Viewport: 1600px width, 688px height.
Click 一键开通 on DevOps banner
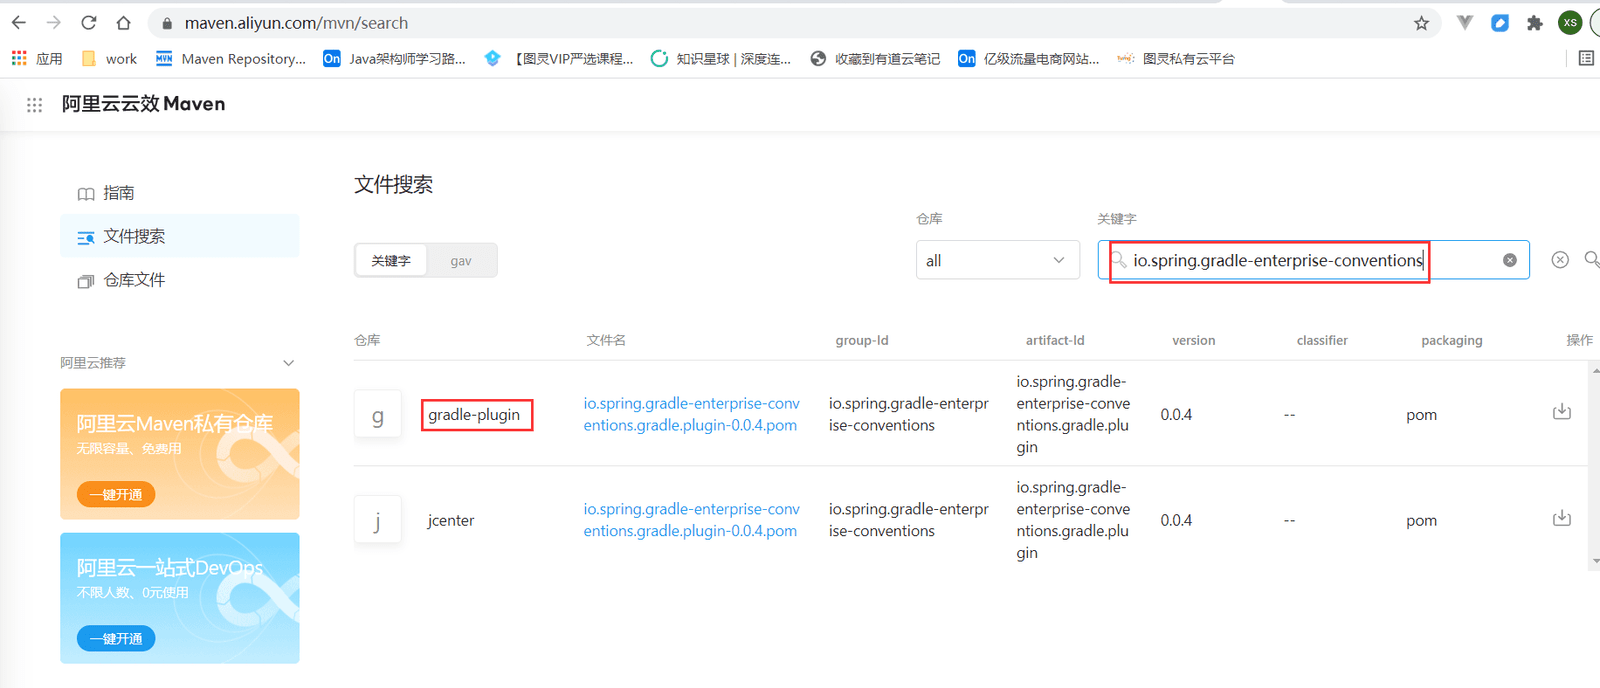pyautogui.click(x=116, y=638)
